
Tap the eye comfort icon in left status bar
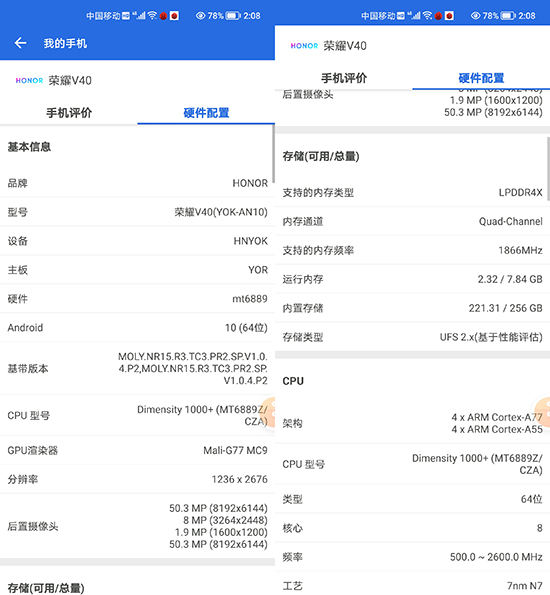coord(200,16)
